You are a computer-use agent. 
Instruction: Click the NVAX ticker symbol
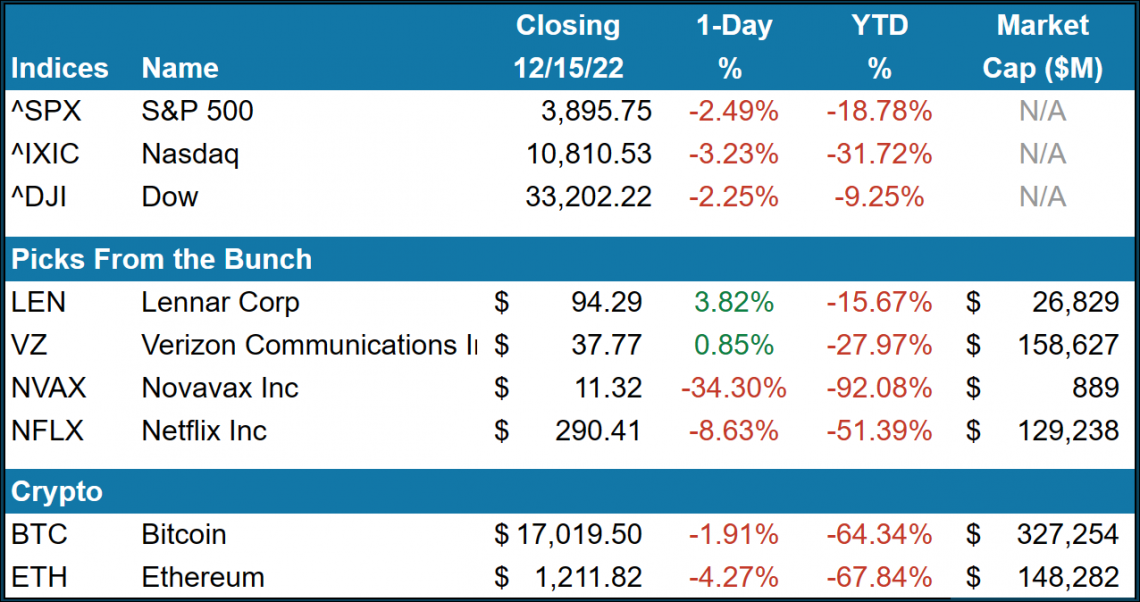click(x=50, y=388)
